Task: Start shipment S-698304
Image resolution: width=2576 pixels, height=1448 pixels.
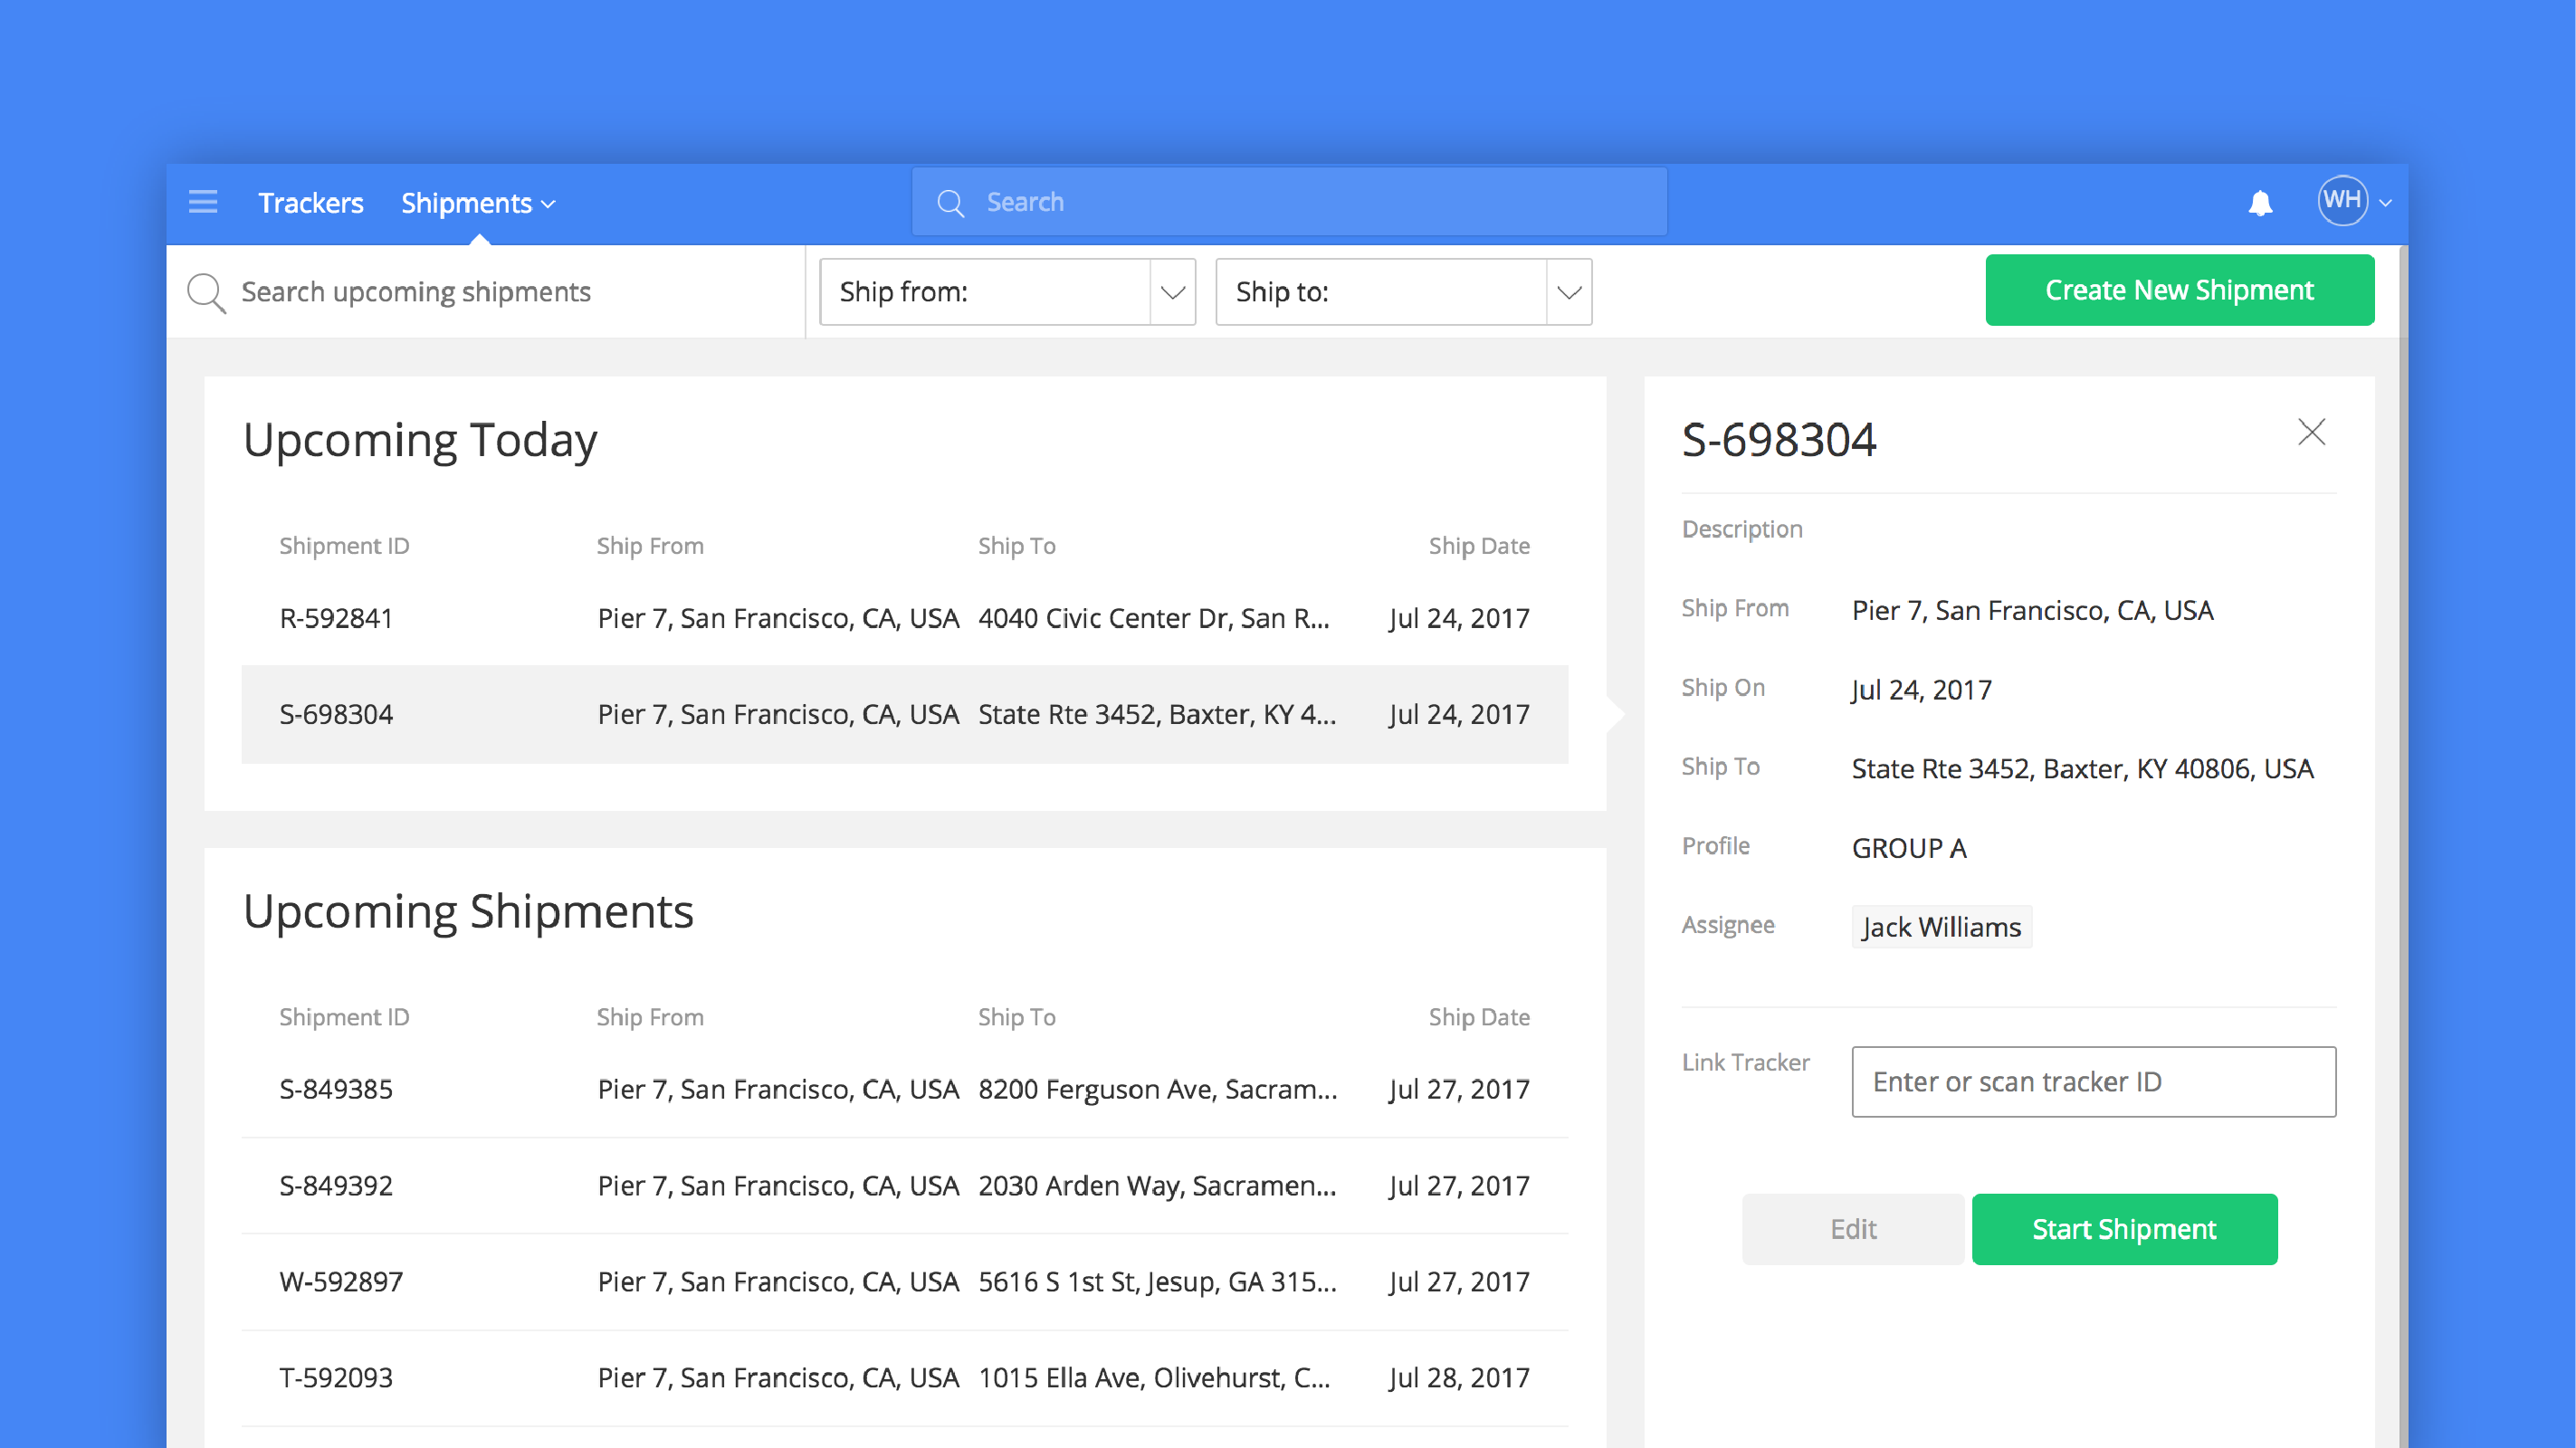Action: (2124, 1229)
